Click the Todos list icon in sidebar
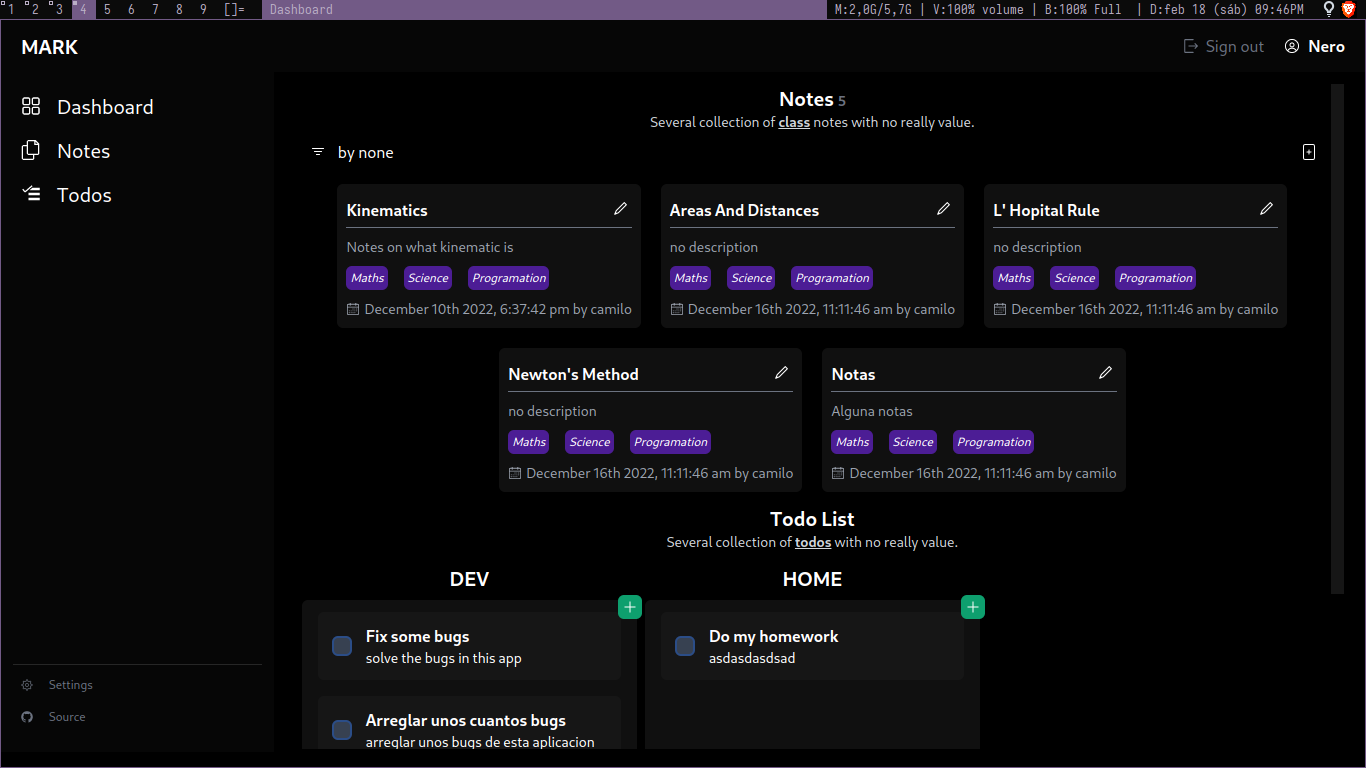1366x768 pixels. click(31, 194)
